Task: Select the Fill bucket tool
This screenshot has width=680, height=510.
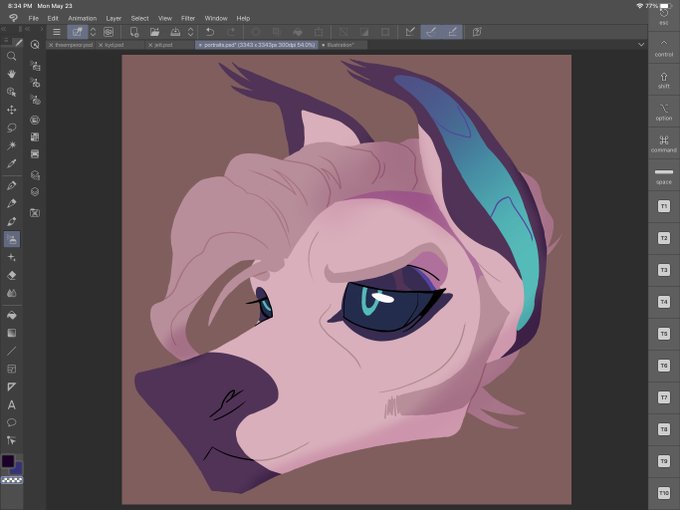Action: (12, 315)
